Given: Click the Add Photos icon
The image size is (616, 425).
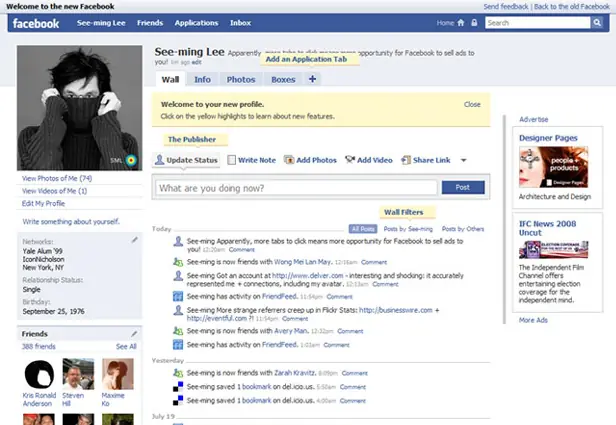Looking at the screenshot, I should (289, 160).
